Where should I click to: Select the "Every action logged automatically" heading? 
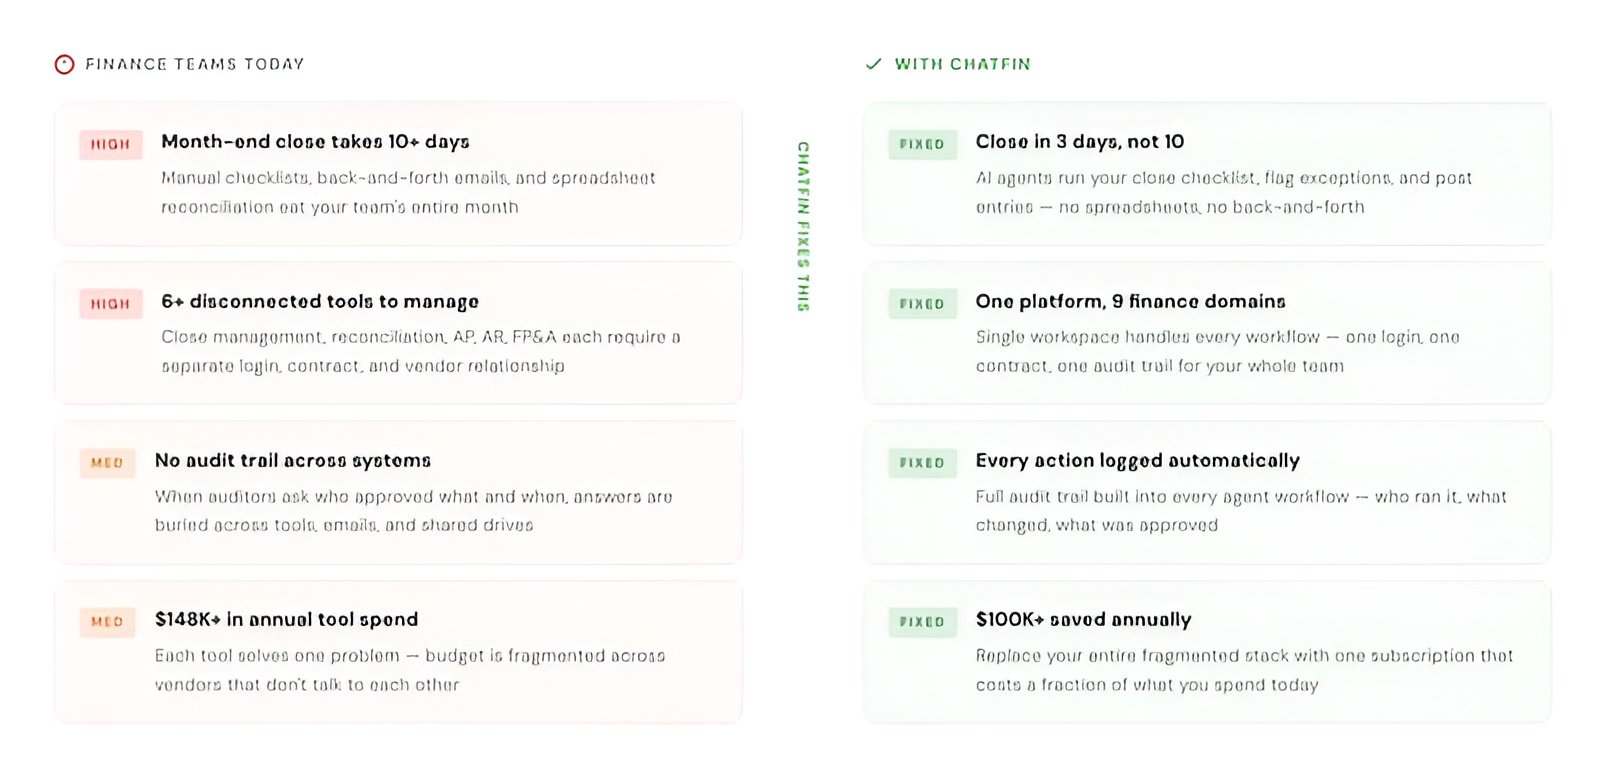pos(1138,461)
